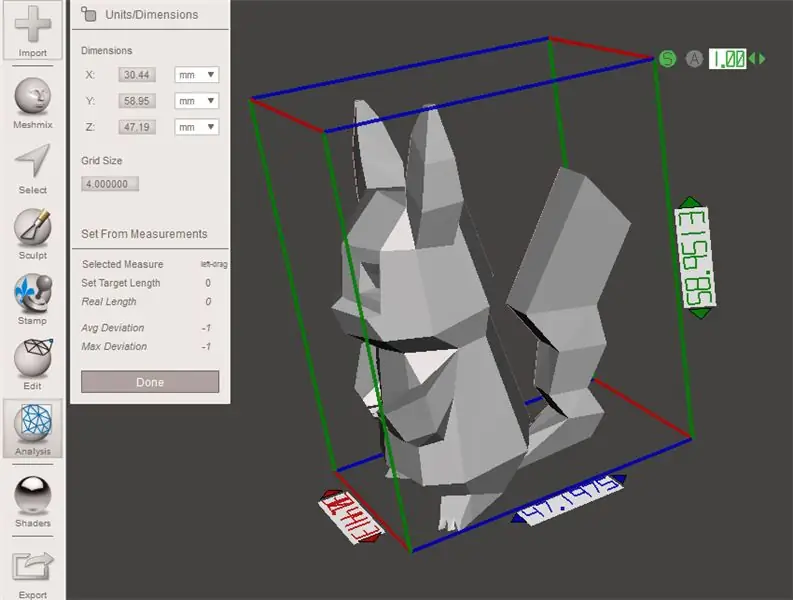
Task: Open the Shaders panel
Action: pyautogui.click(x=33, y=501)
